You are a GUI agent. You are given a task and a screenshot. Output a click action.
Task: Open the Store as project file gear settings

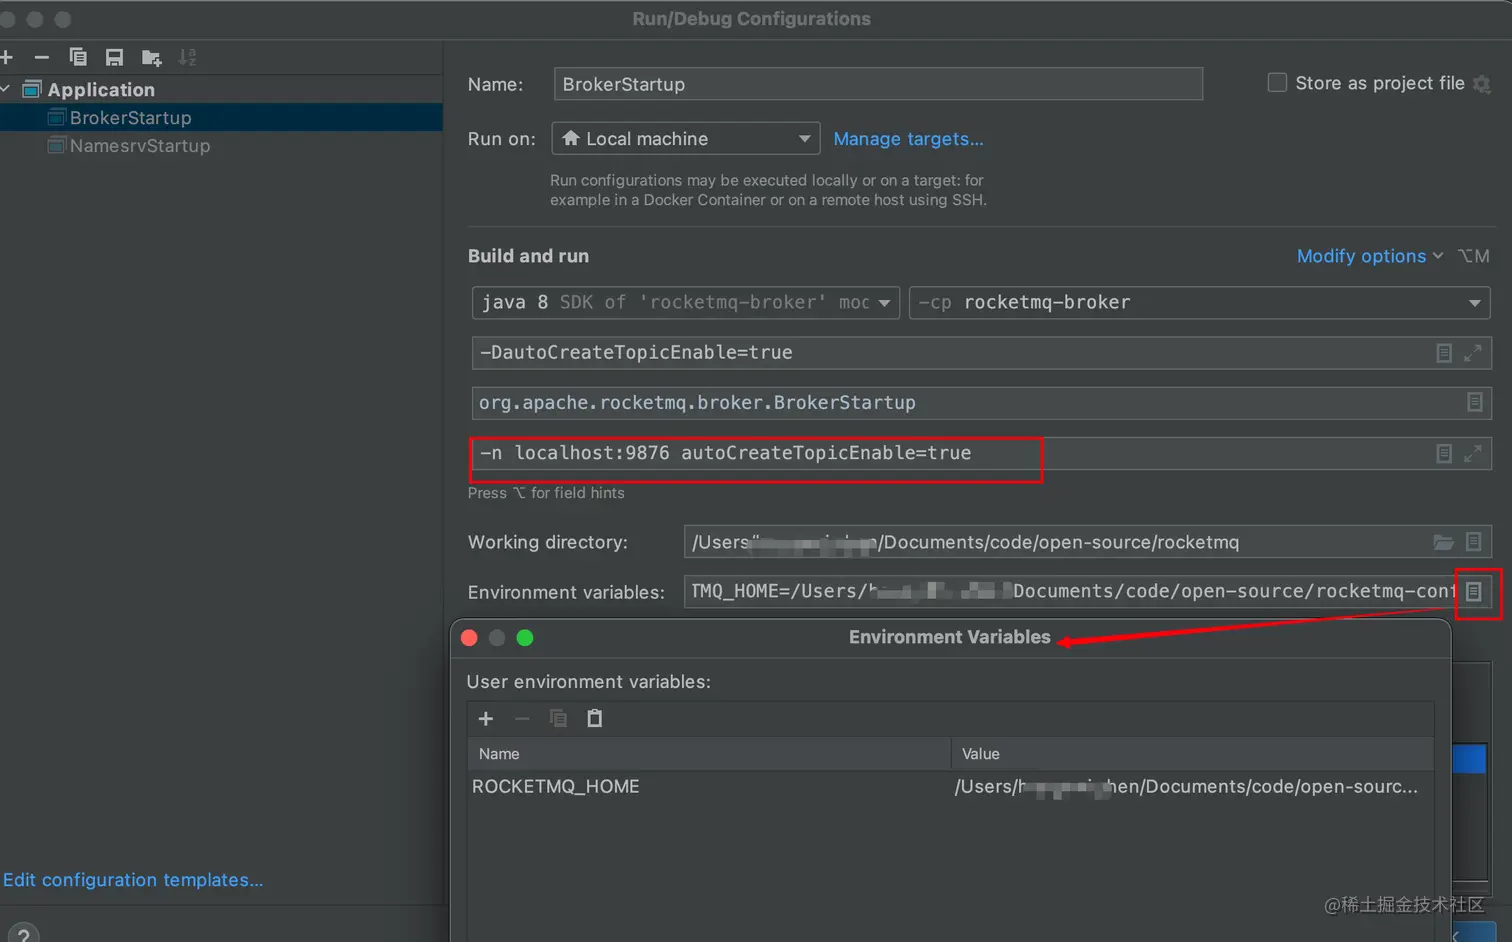(1482, 84)
